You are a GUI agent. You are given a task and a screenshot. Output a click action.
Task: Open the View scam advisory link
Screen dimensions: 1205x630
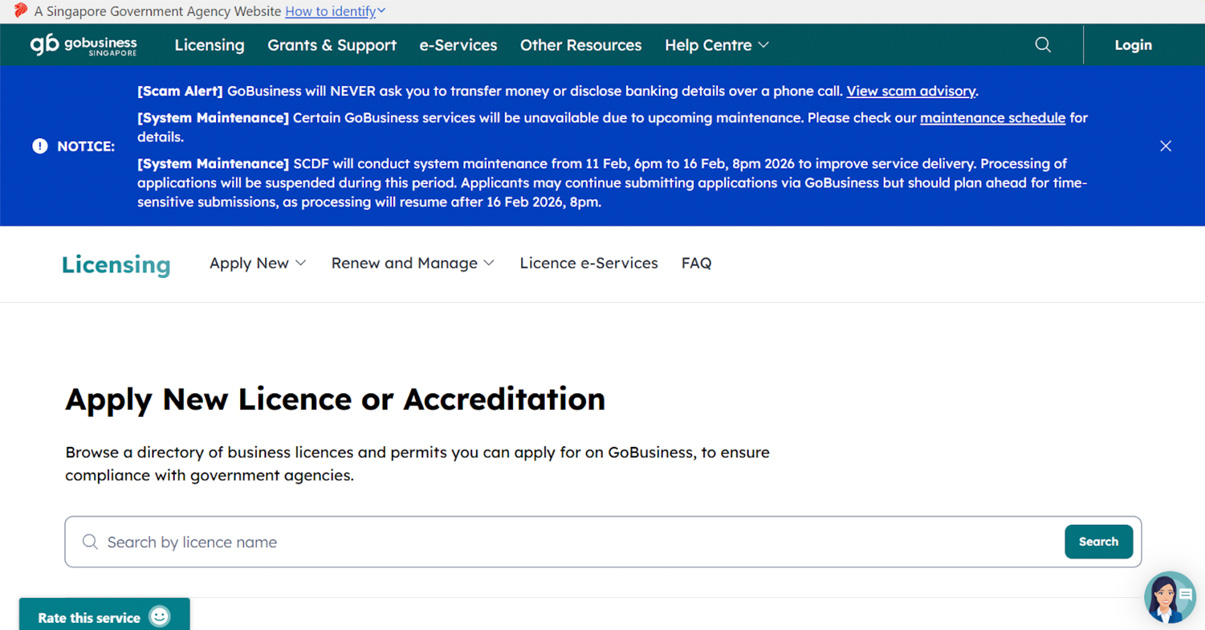(x=910, y=91)
